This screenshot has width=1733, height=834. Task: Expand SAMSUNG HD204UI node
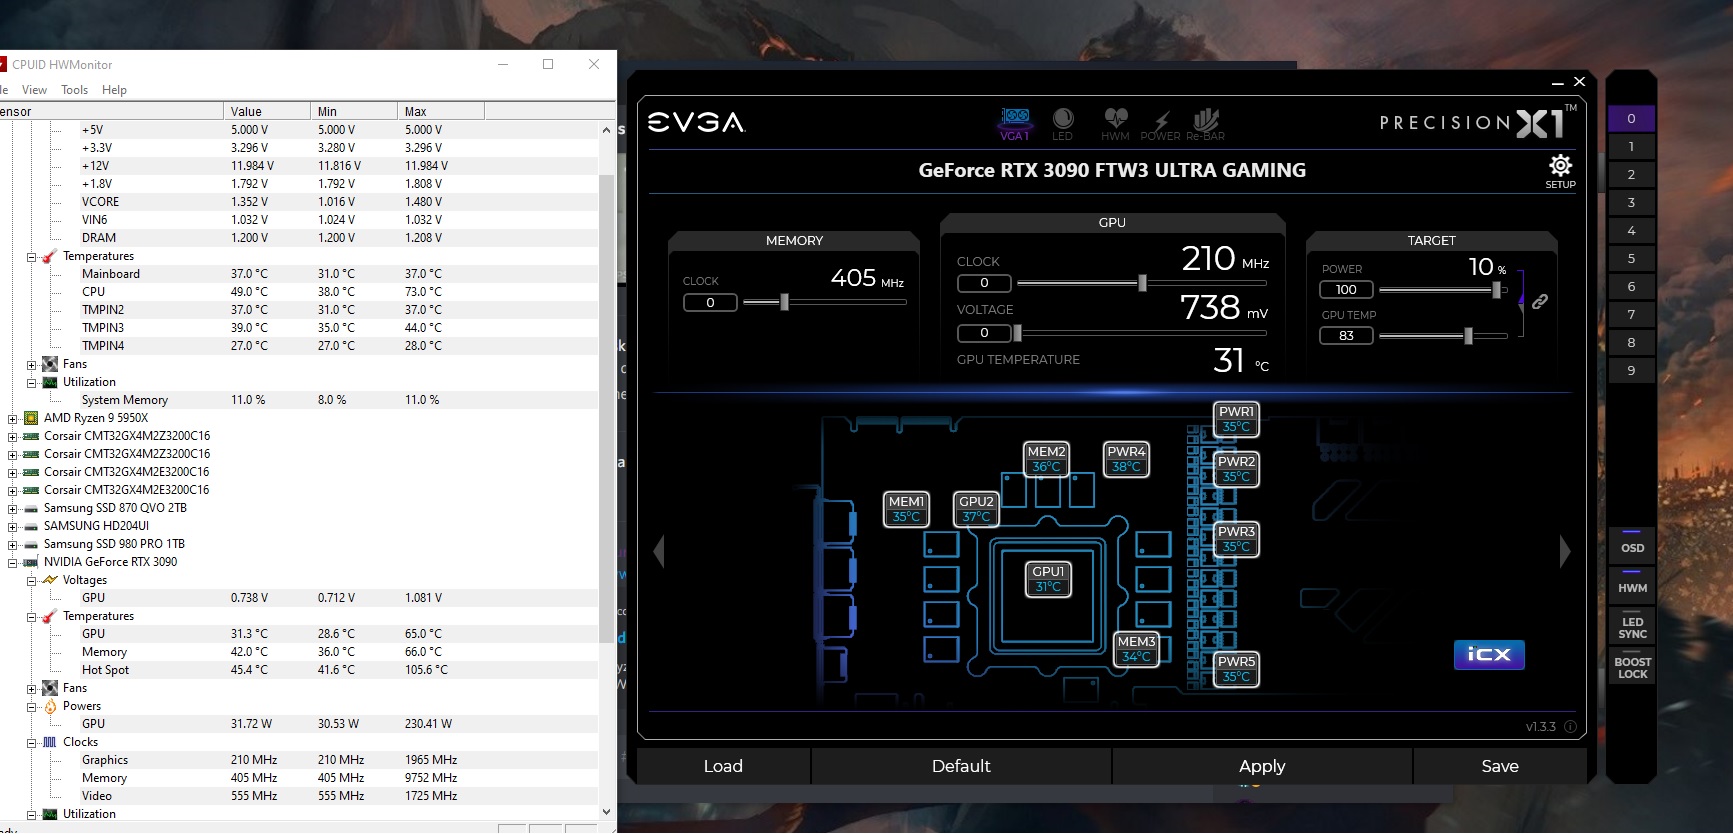pyautogui.click(x=13, y=527)
